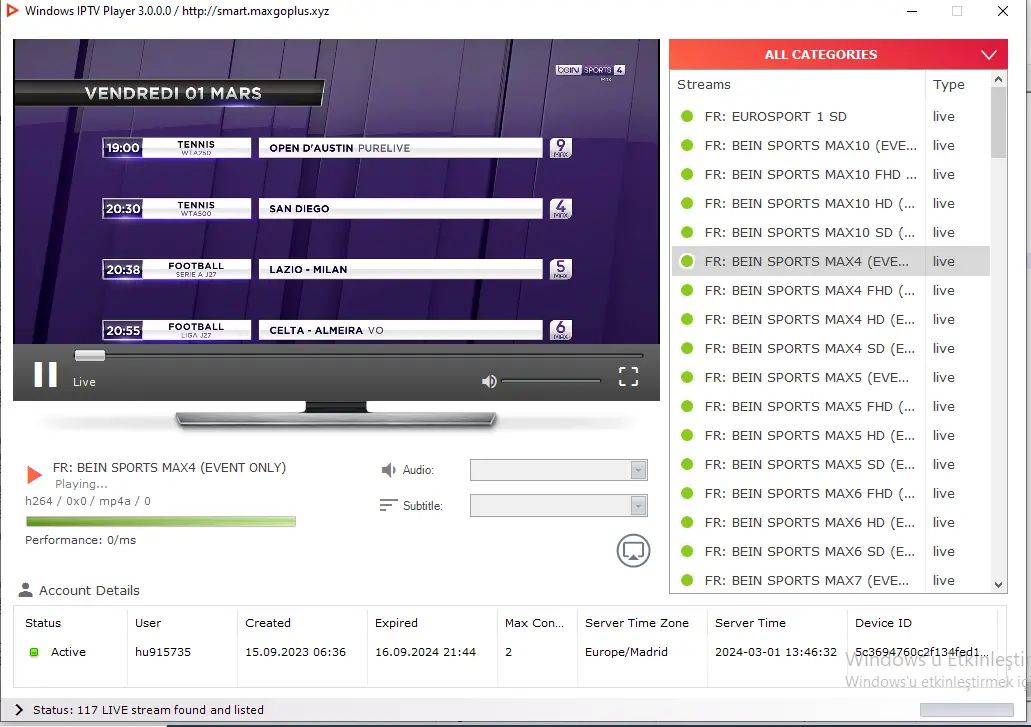This screenshot has width=1031, height=727.
Task: Pause the live stream playback
Action: [45, 375]
